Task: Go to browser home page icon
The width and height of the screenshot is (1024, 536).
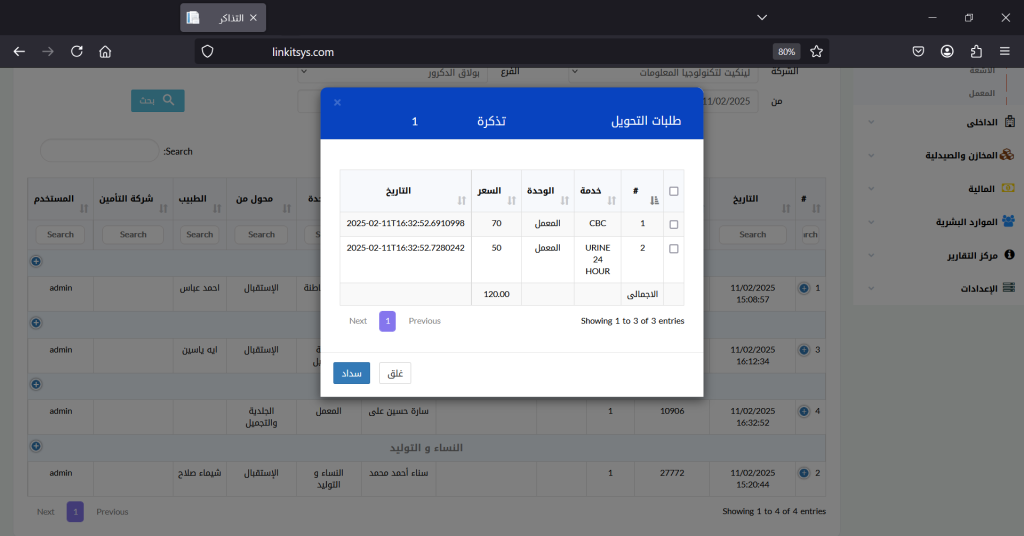Action: (106, 51)
